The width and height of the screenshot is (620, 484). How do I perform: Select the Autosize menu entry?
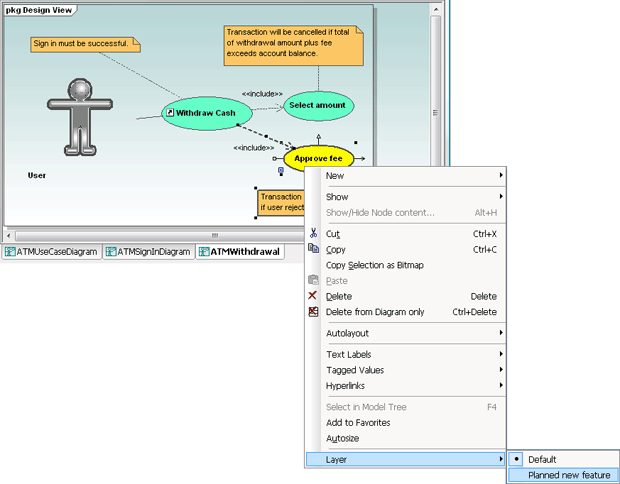click(x=343, y=438)
